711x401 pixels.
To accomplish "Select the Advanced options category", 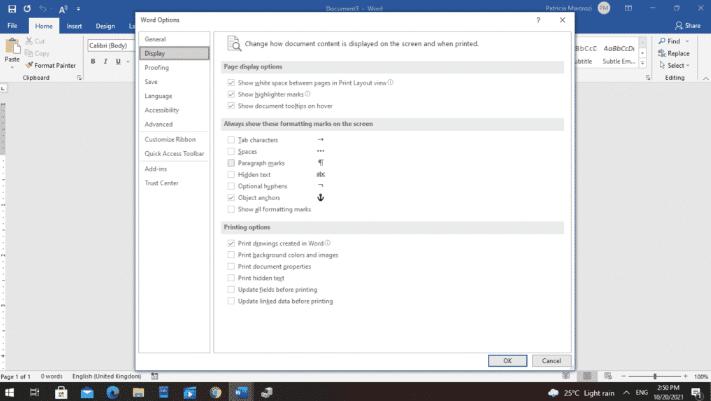I will pos(174,124).
